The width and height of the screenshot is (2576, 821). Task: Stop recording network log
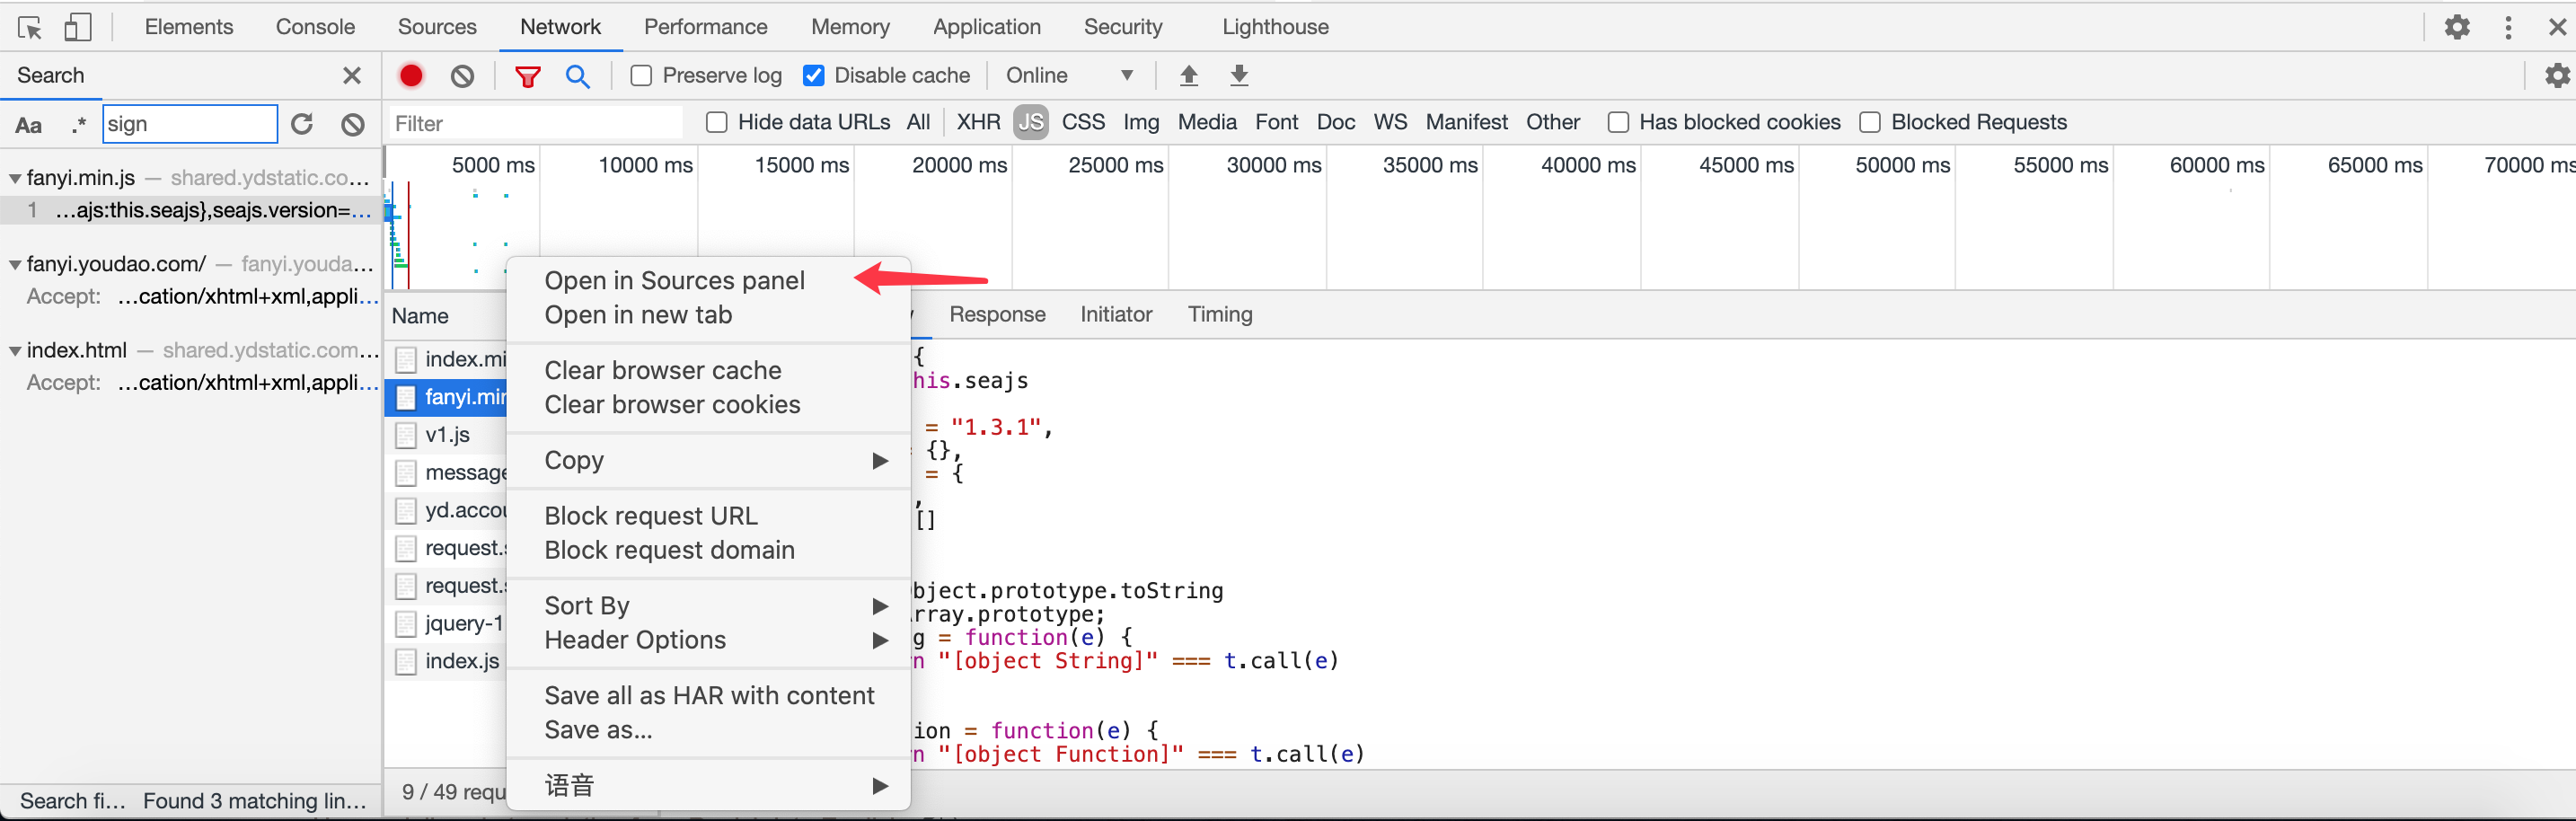(411, 75)
